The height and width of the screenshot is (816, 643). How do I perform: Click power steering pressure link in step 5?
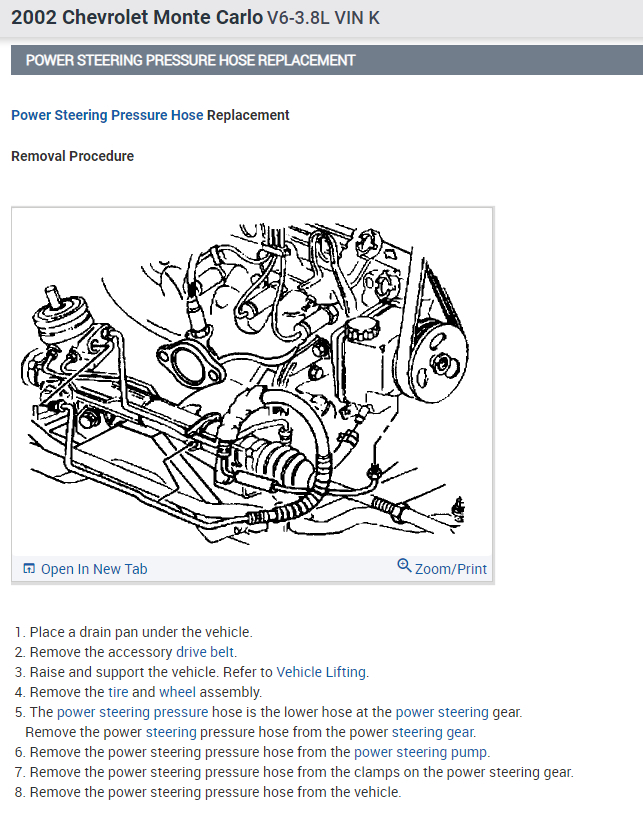pyautogui.click(x=133, y=712)
